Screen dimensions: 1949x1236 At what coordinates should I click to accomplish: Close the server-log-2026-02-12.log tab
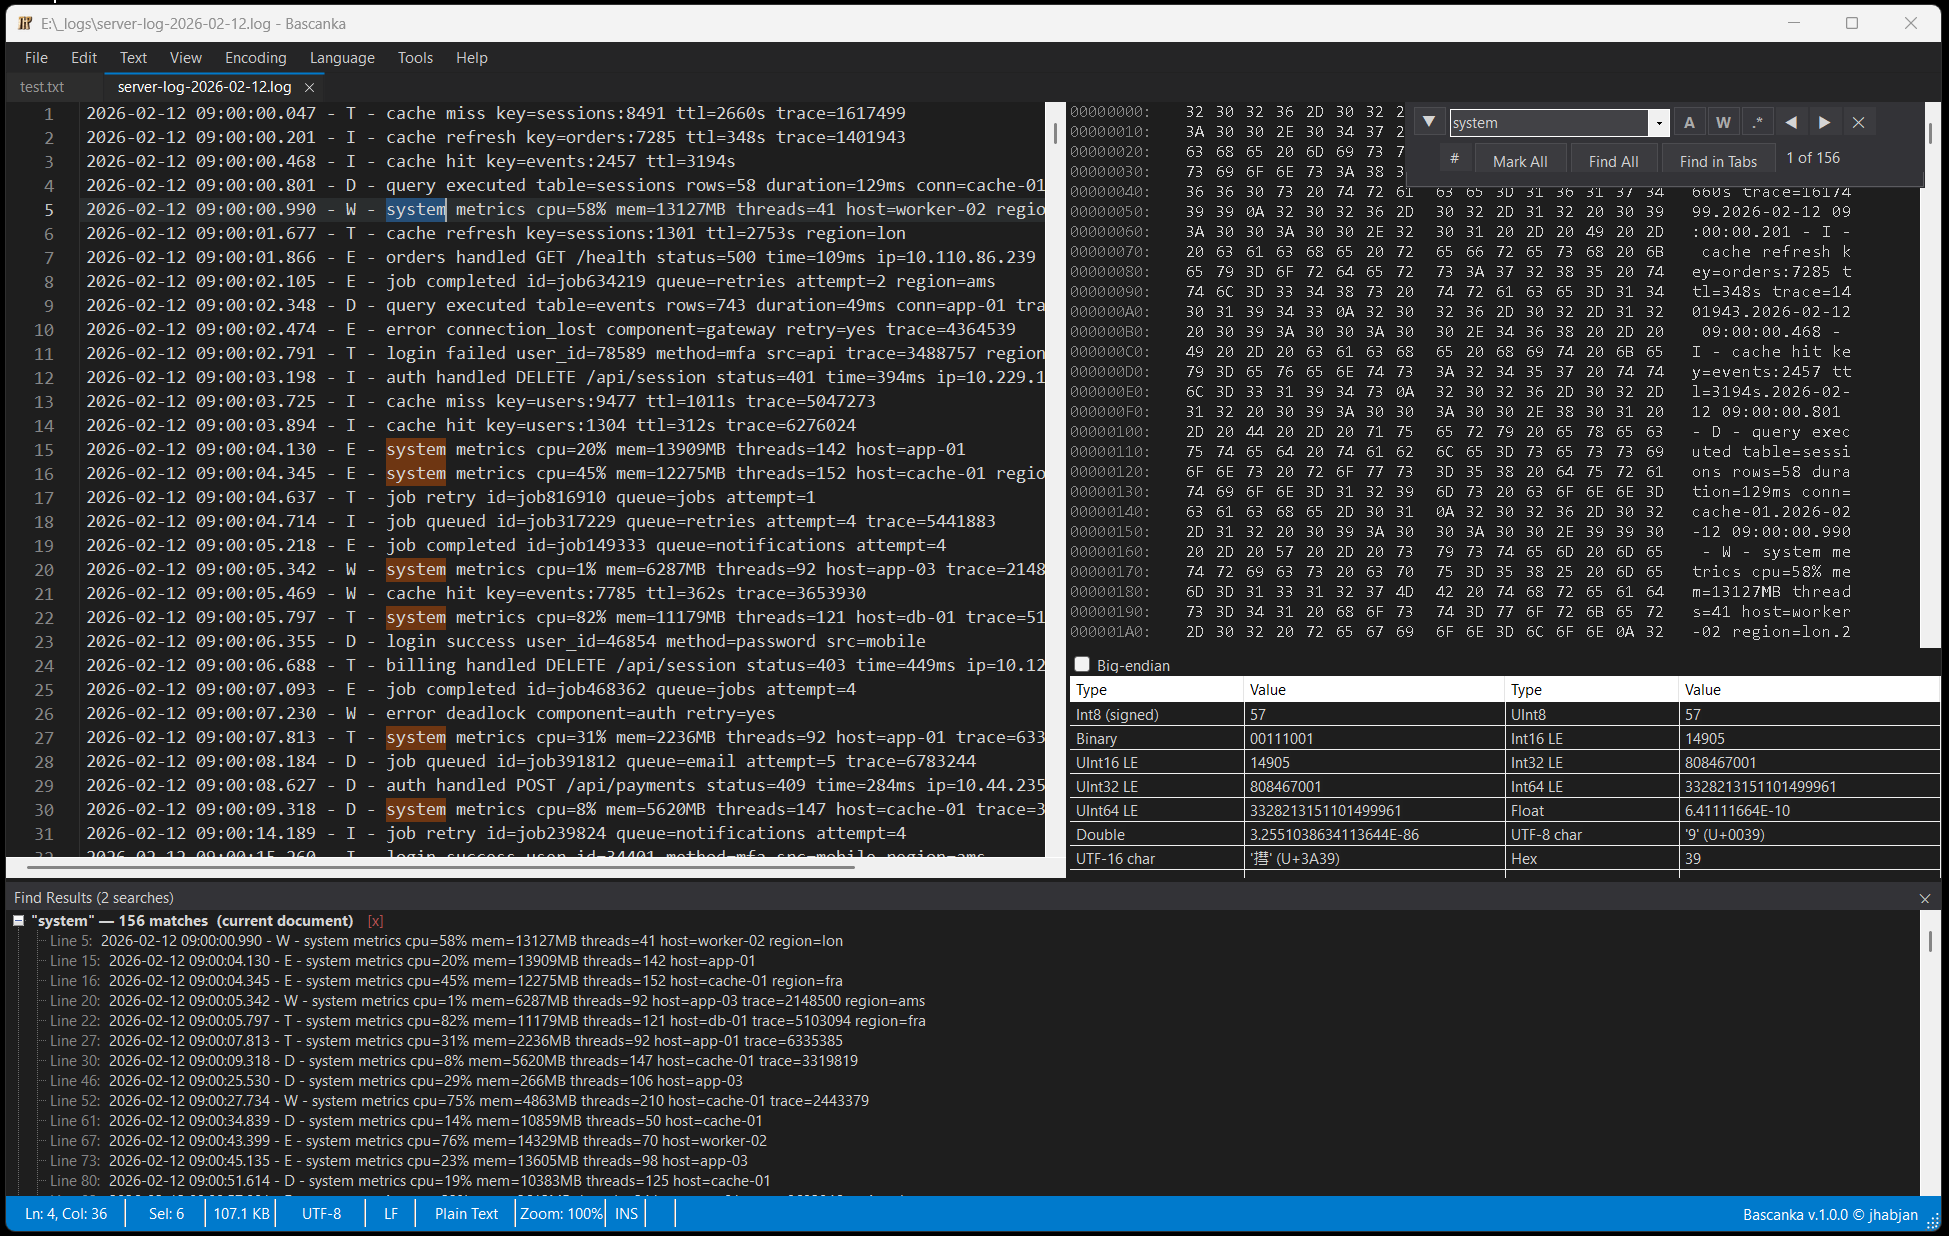coord(310,87)
